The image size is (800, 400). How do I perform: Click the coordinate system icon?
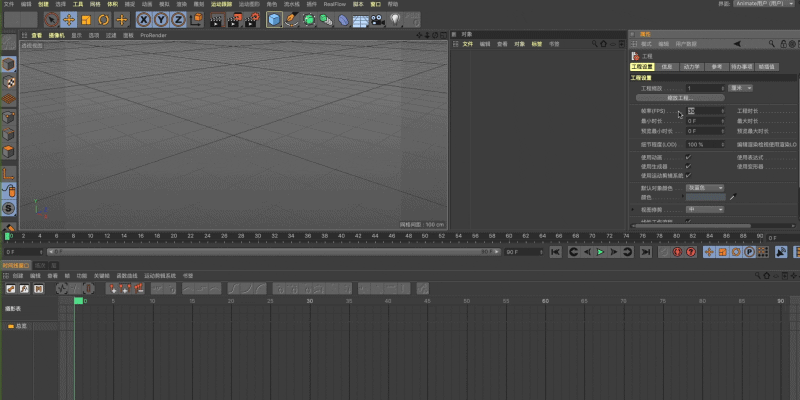[x=196, y=20]
